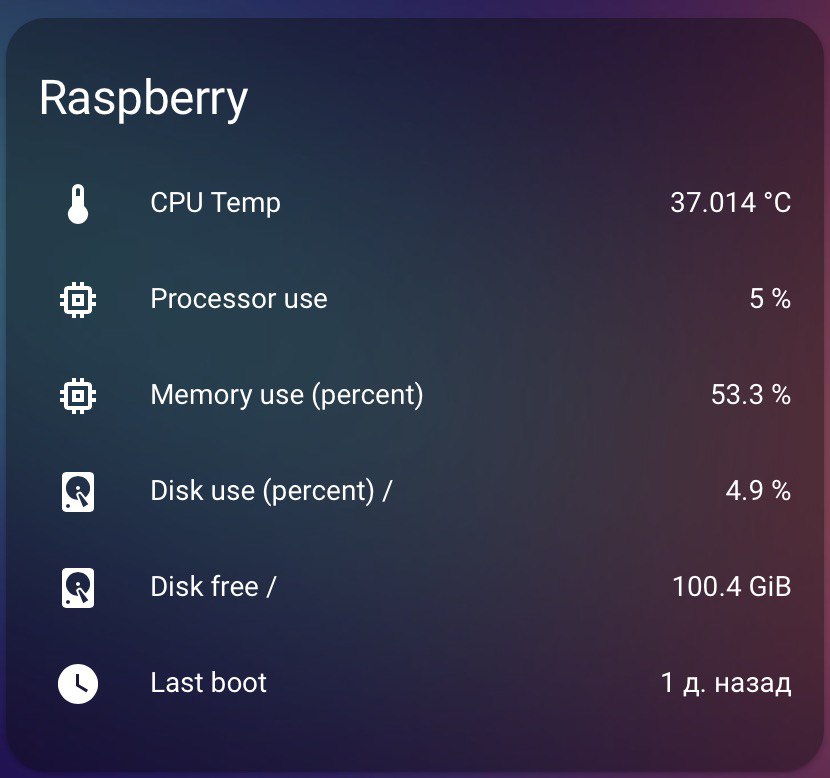830x778 pixels.
Task: Click the 4.9 % disk use value
Action: [x=757, y=491]
